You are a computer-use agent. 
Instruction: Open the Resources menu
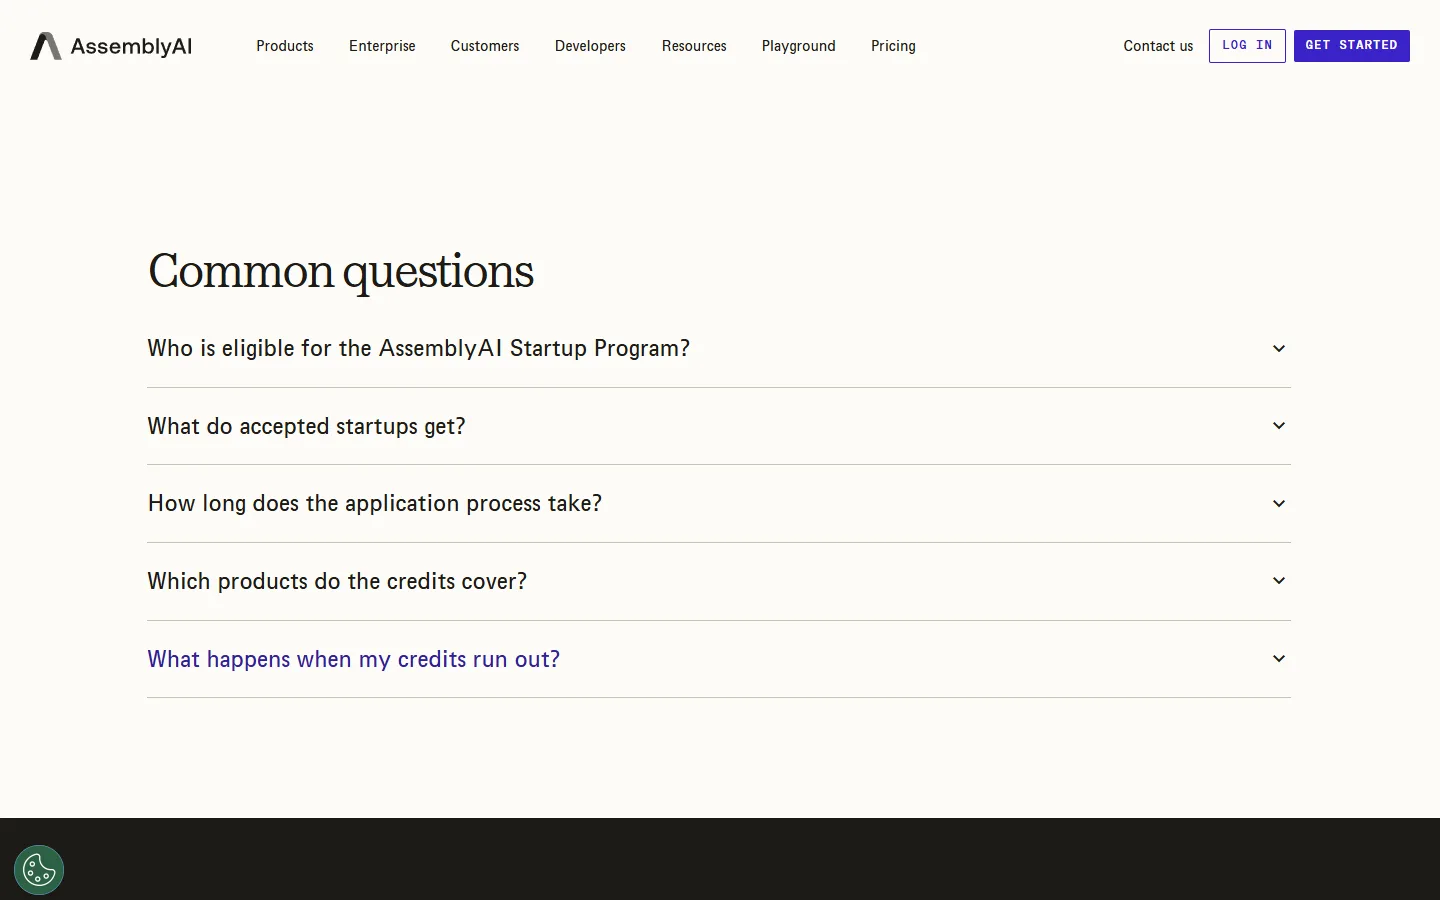pos(694,46)
